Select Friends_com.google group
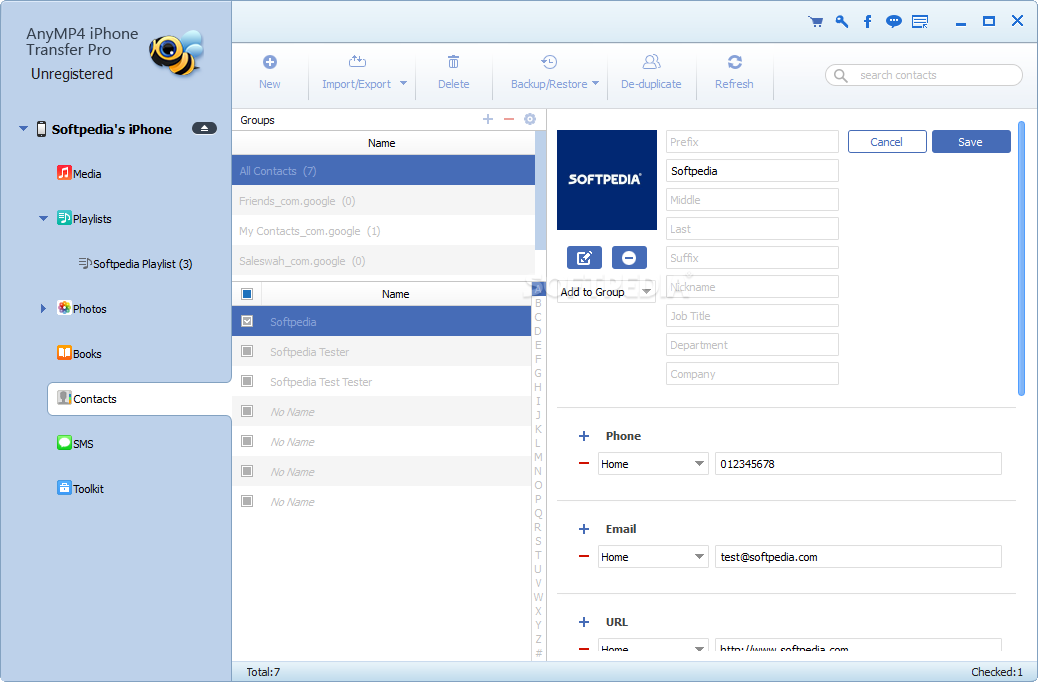The image size is (1038, 682). [x=383, y=201]
